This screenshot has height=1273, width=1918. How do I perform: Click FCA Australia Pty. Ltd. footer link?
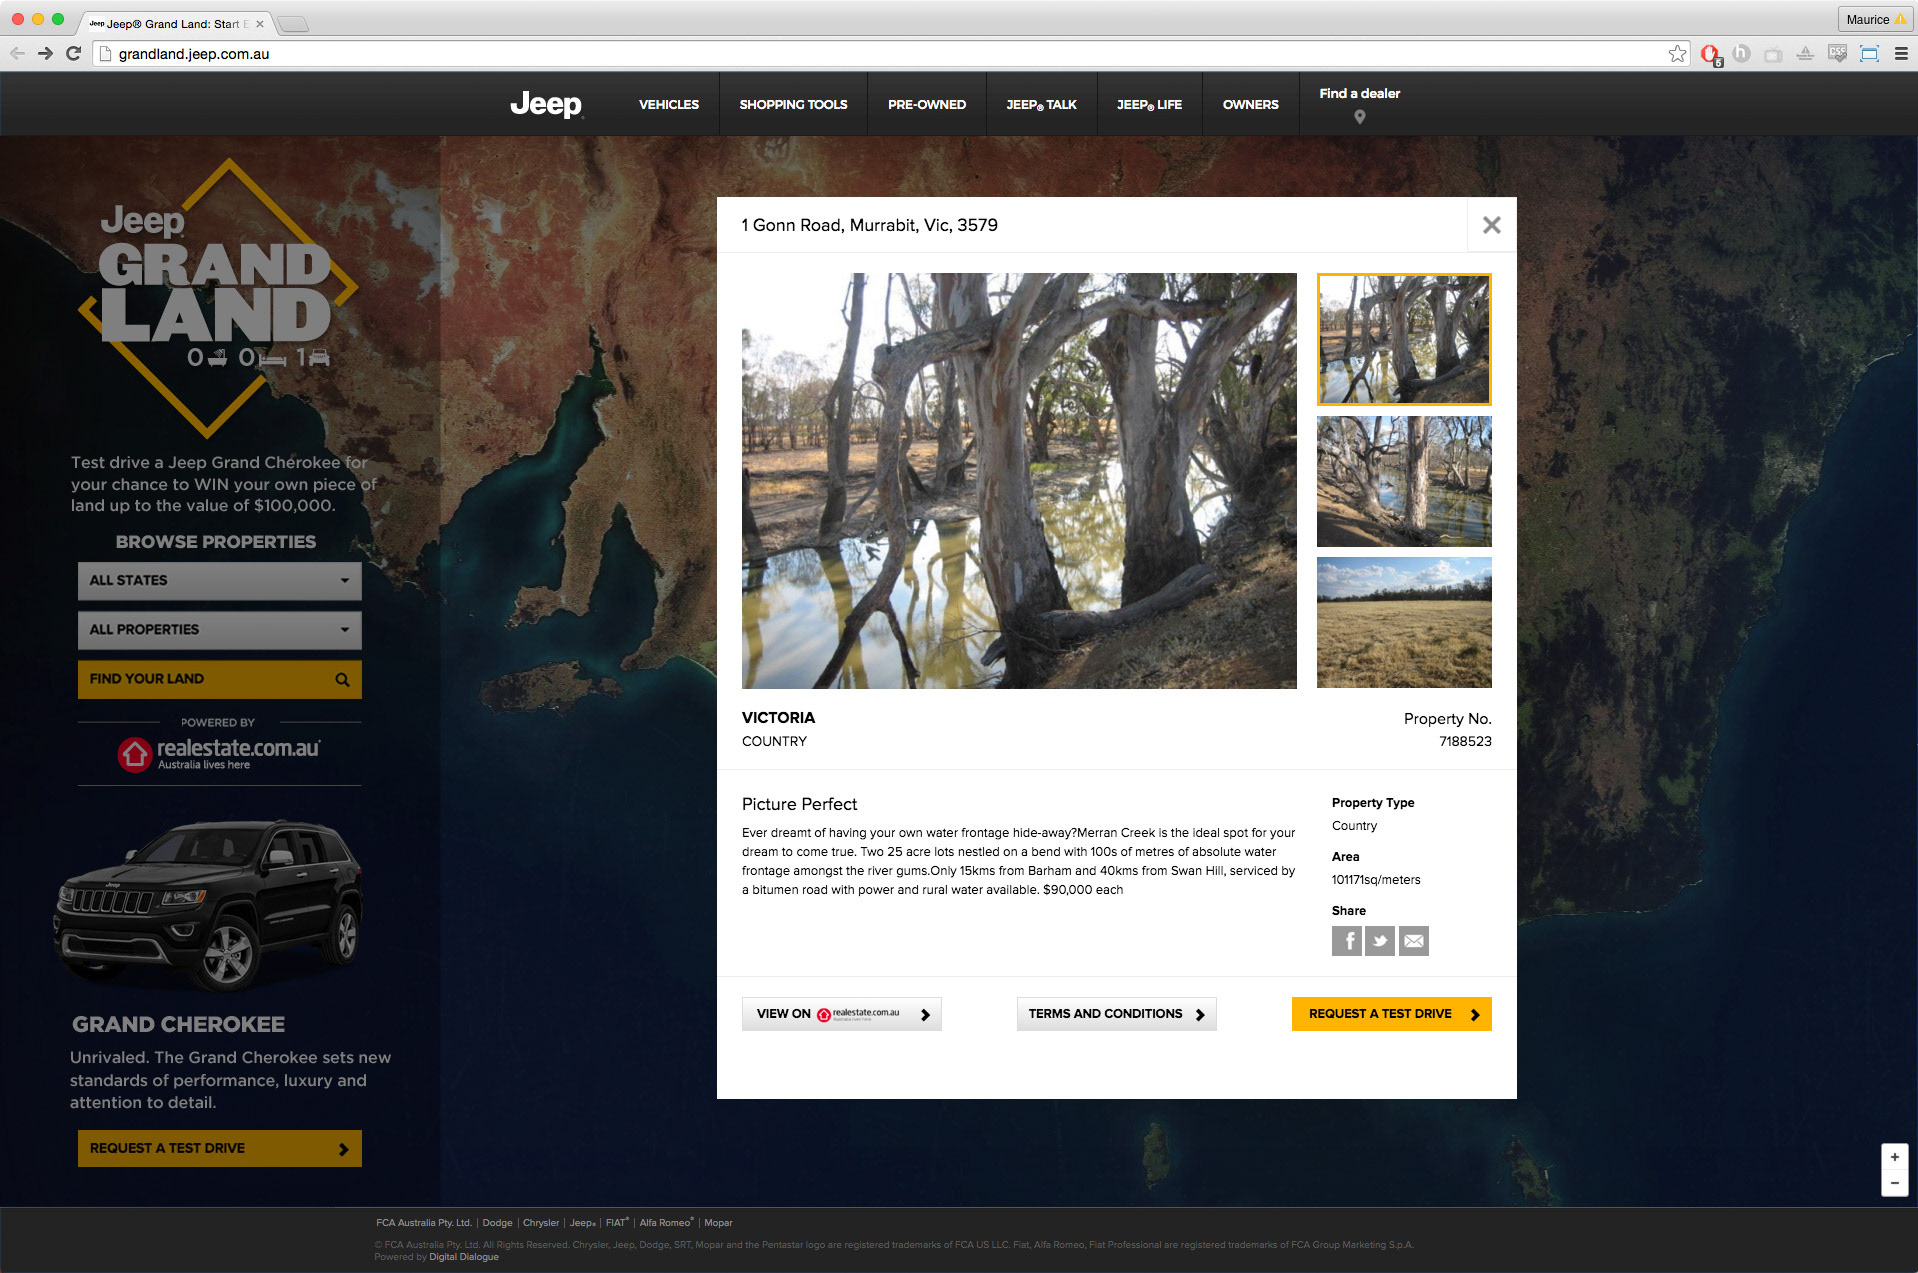[424, 1223]
